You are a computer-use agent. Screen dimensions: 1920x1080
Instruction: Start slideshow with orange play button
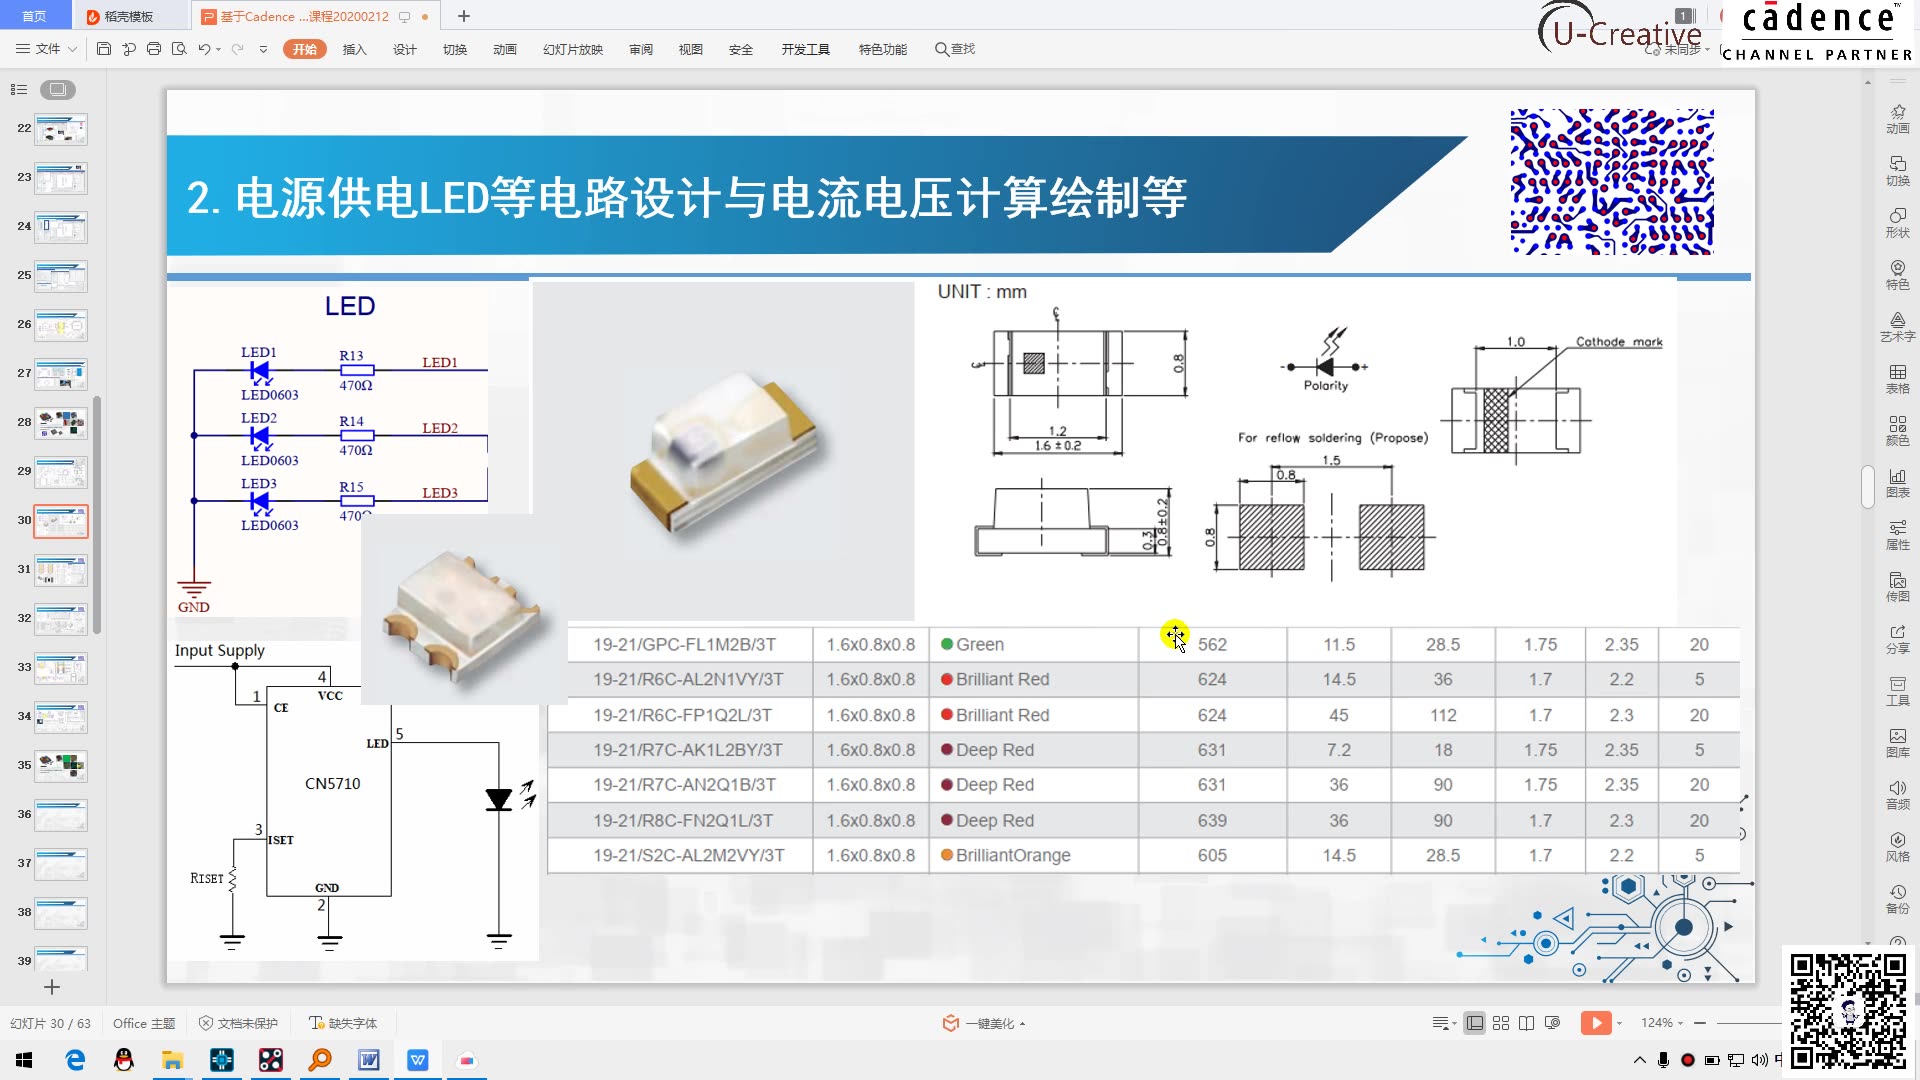[1596, 1023]
